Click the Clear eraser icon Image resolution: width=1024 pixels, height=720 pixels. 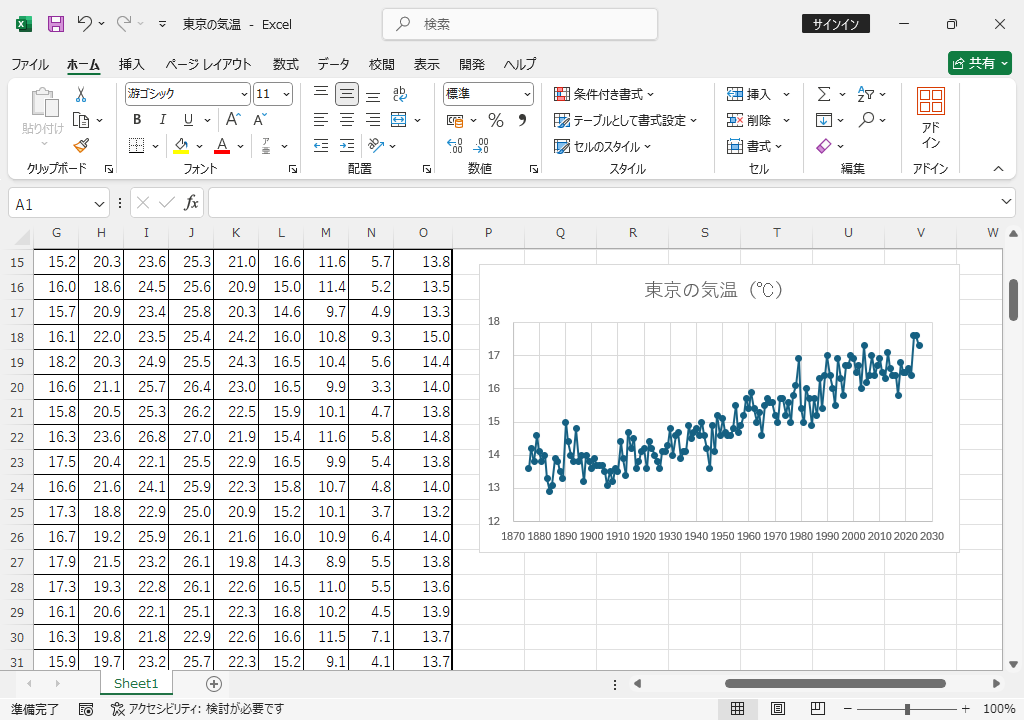point(824,146)
